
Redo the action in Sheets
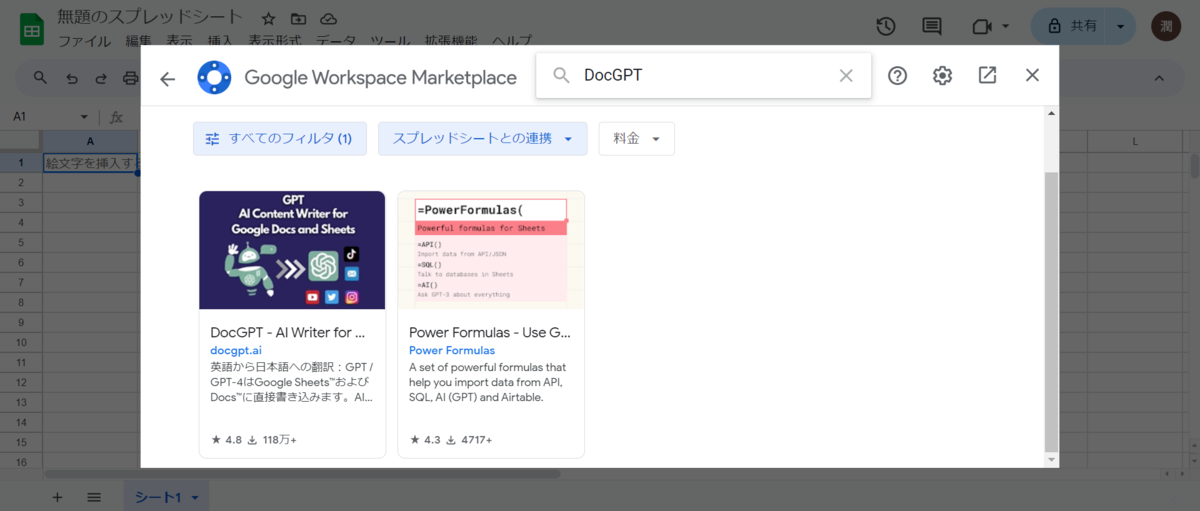101,78
